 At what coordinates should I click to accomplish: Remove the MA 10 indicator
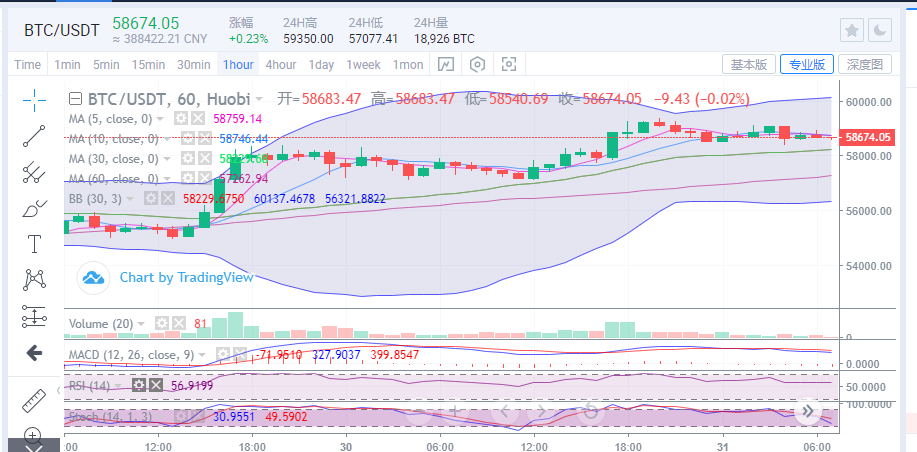click(204, 139)
